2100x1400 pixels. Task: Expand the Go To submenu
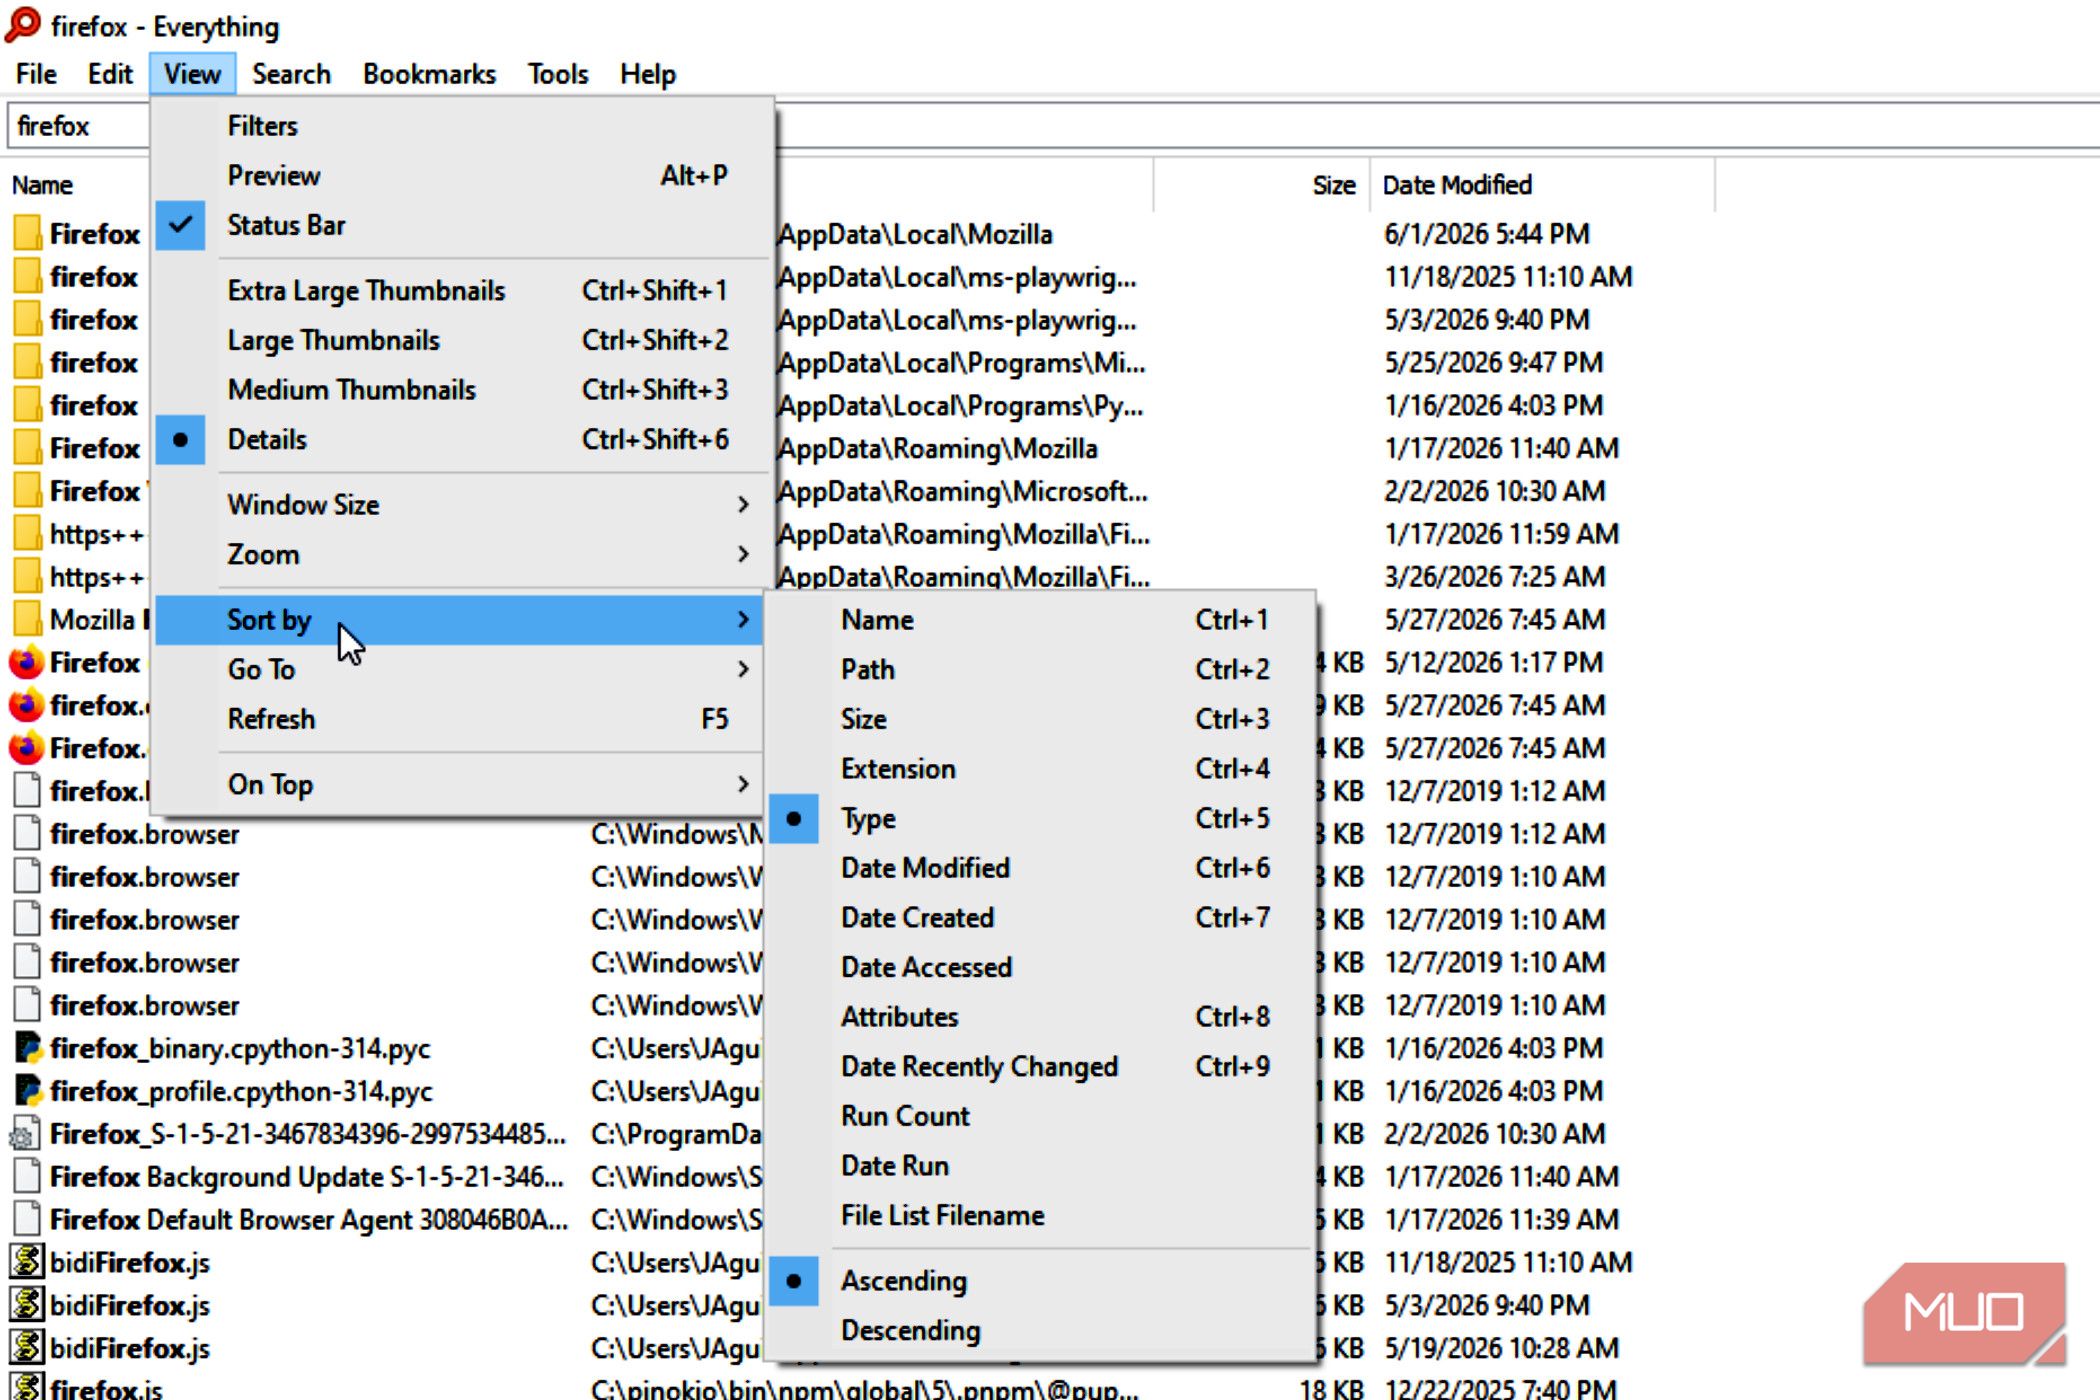(462, 669)
